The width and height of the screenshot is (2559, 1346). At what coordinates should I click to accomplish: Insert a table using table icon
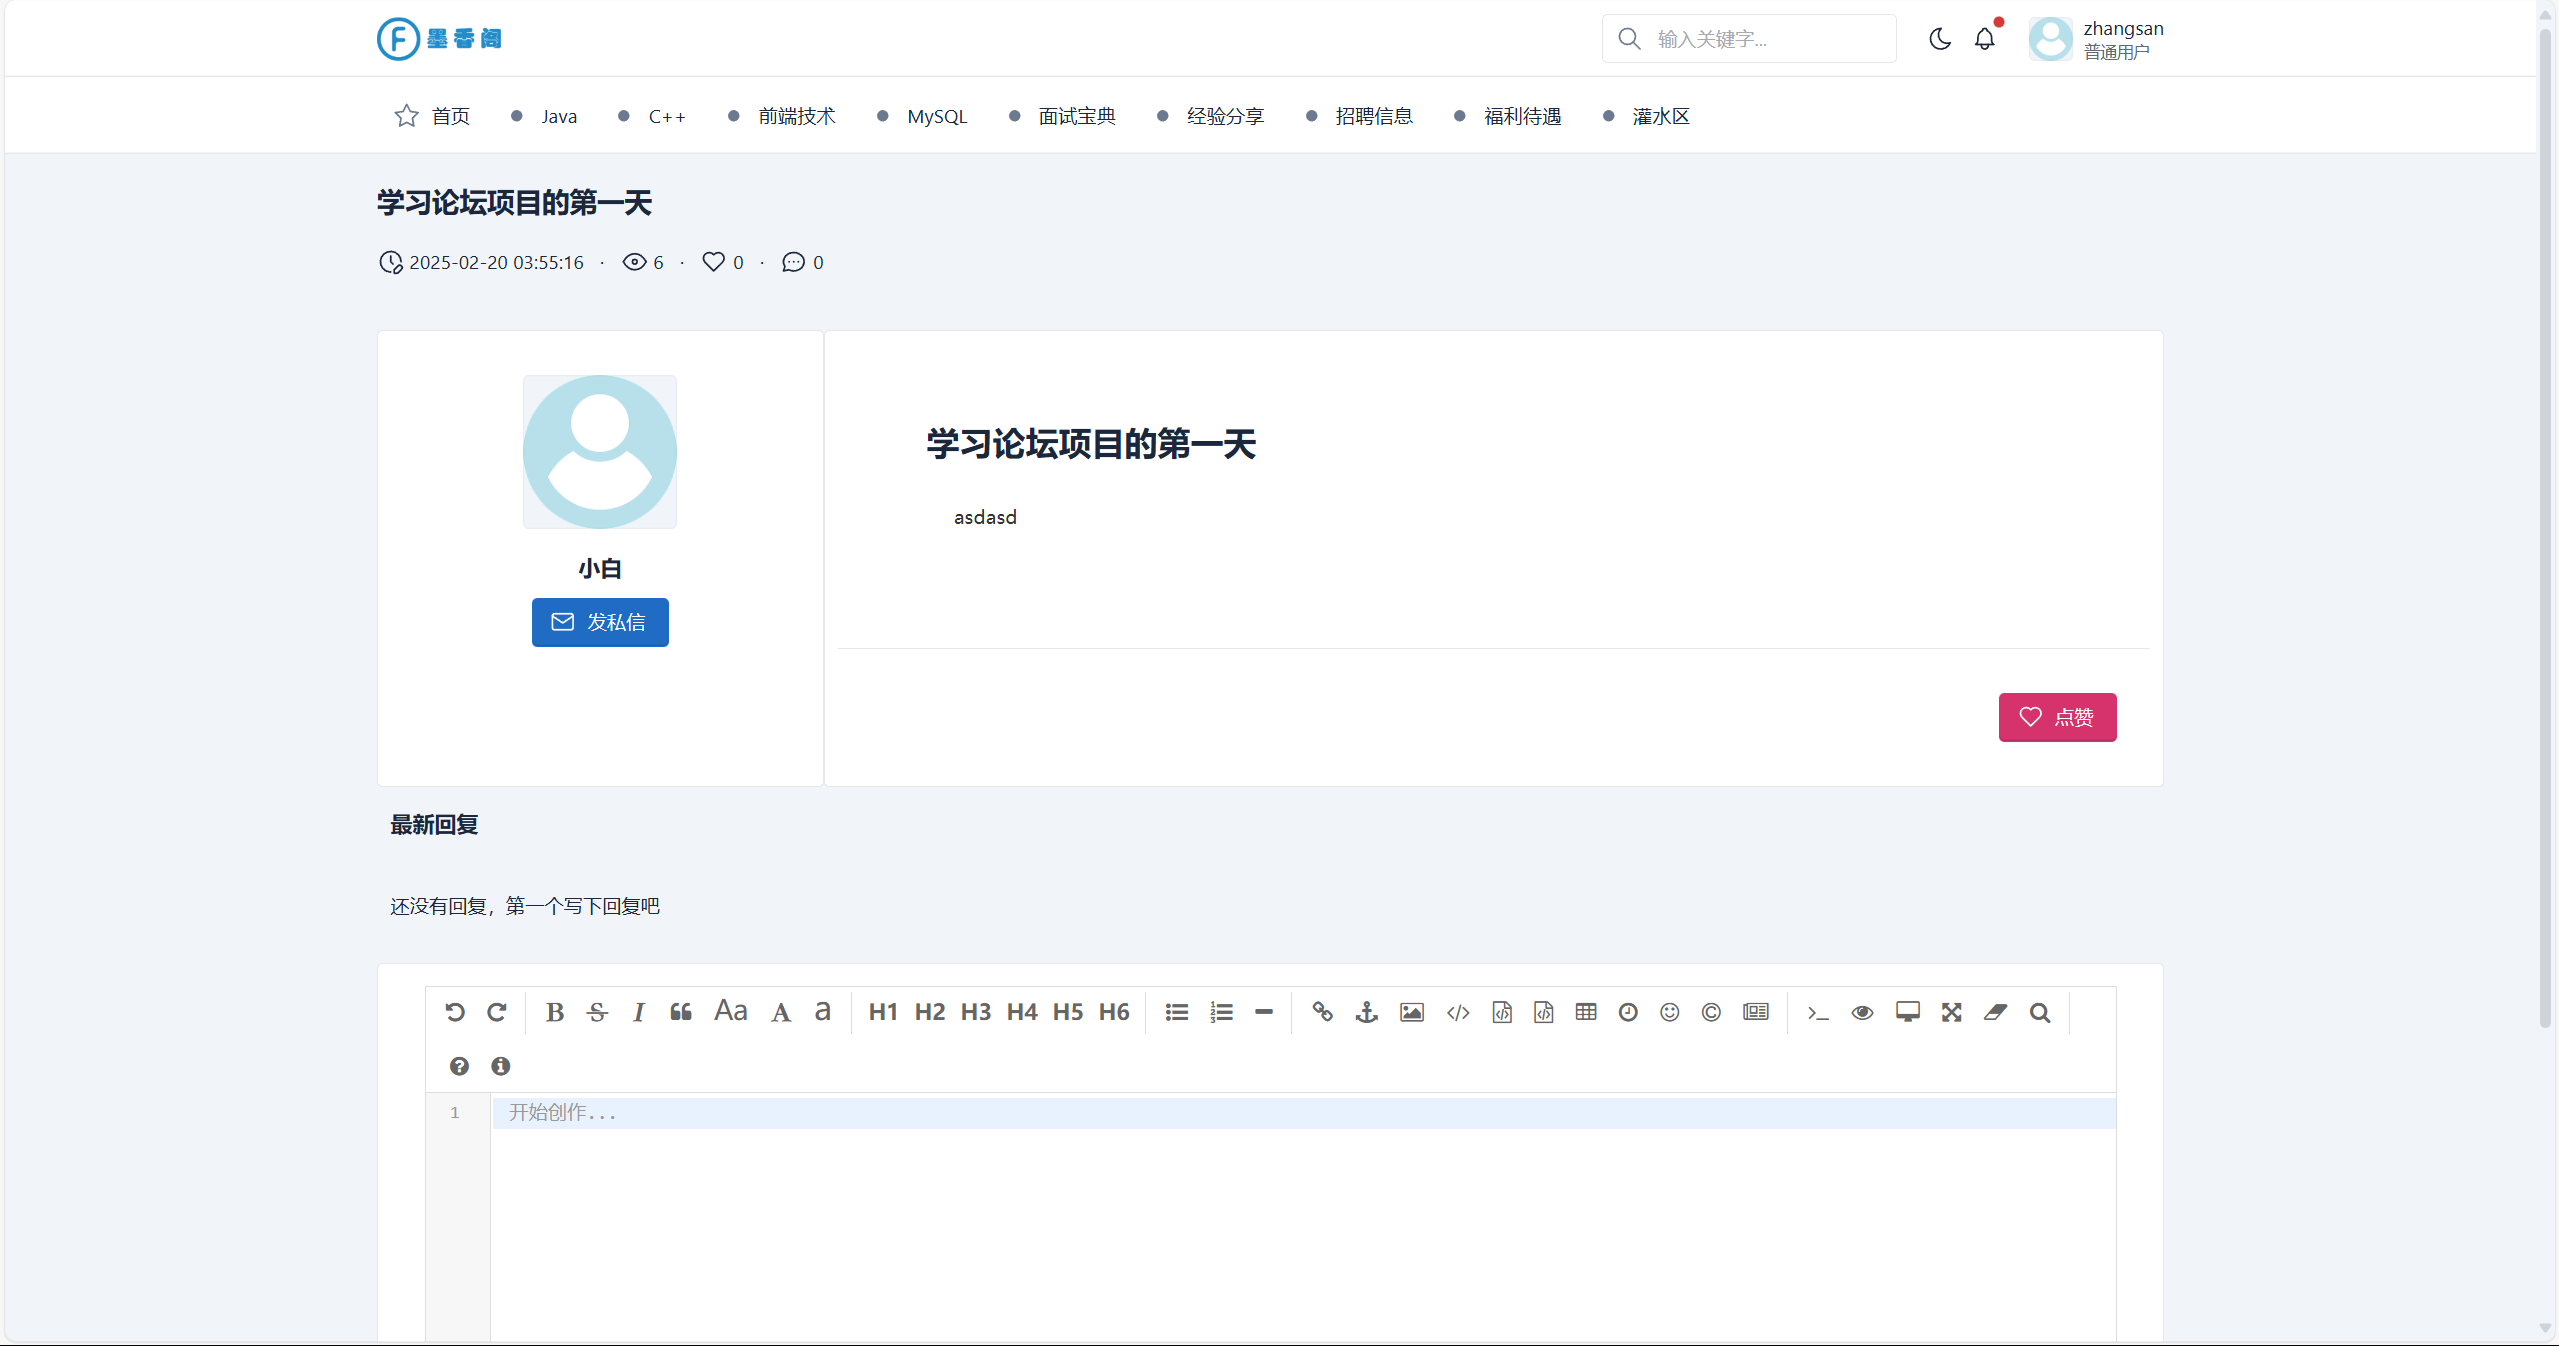pyautogui.click(x=1585, y=1012)
